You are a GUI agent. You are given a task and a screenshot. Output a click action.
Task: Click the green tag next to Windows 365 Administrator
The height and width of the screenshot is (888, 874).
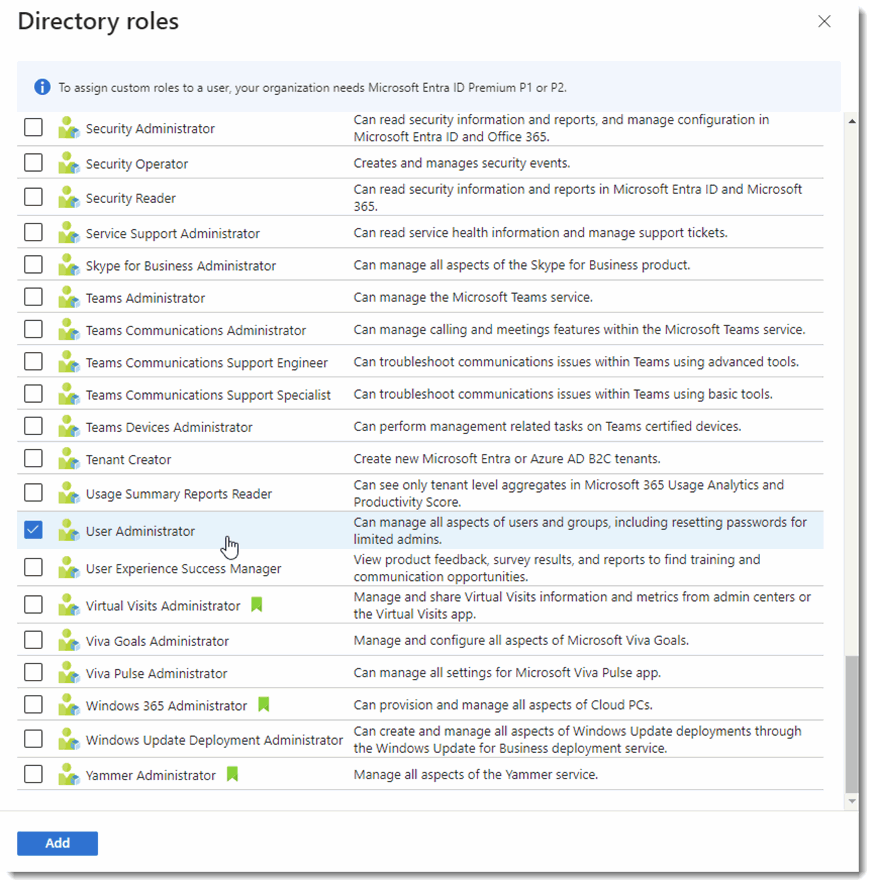click(263, 705)
